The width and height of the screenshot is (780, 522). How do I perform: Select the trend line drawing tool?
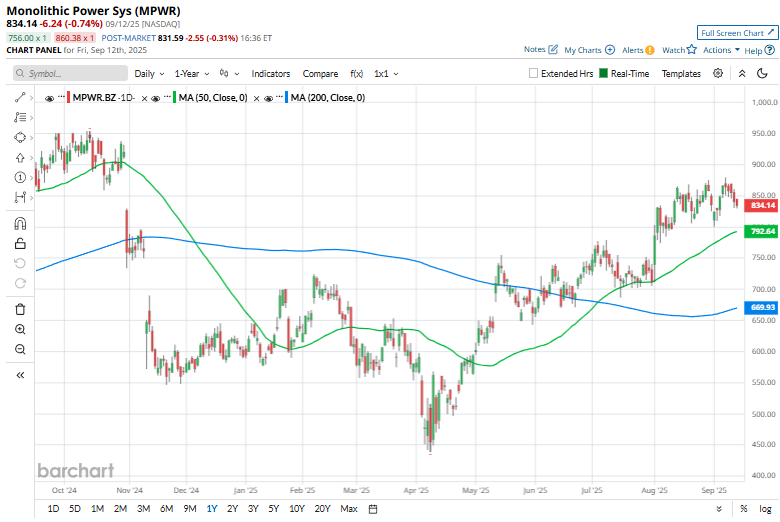(20, 98)
